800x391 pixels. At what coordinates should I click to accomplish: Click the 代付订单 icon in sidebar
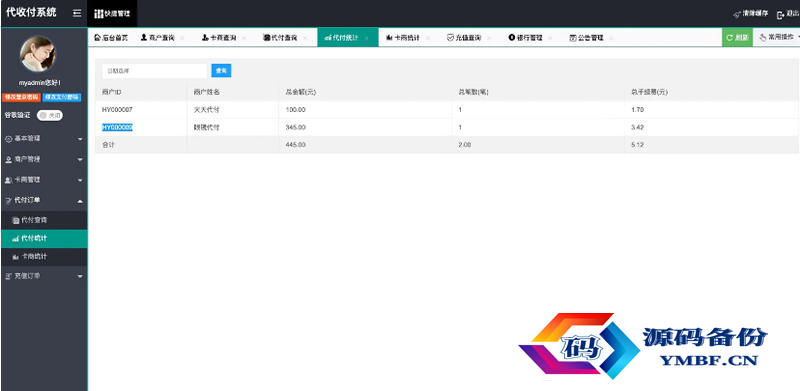(8, 201)
